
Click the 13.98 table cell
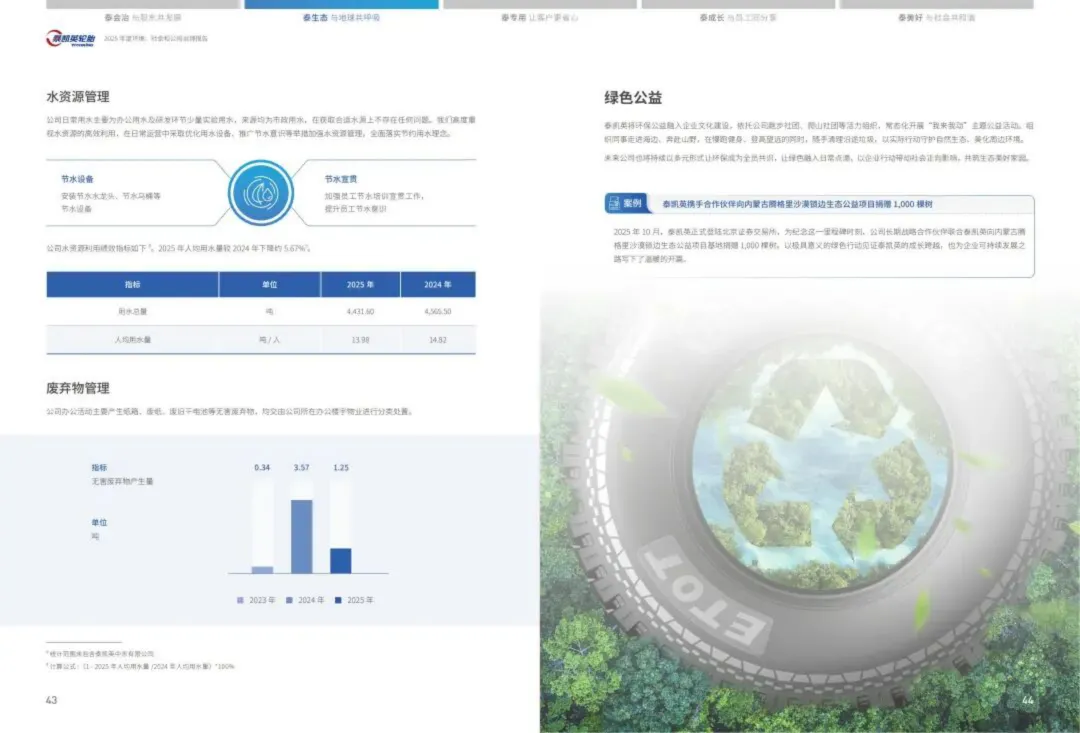[x=360, y=340]
